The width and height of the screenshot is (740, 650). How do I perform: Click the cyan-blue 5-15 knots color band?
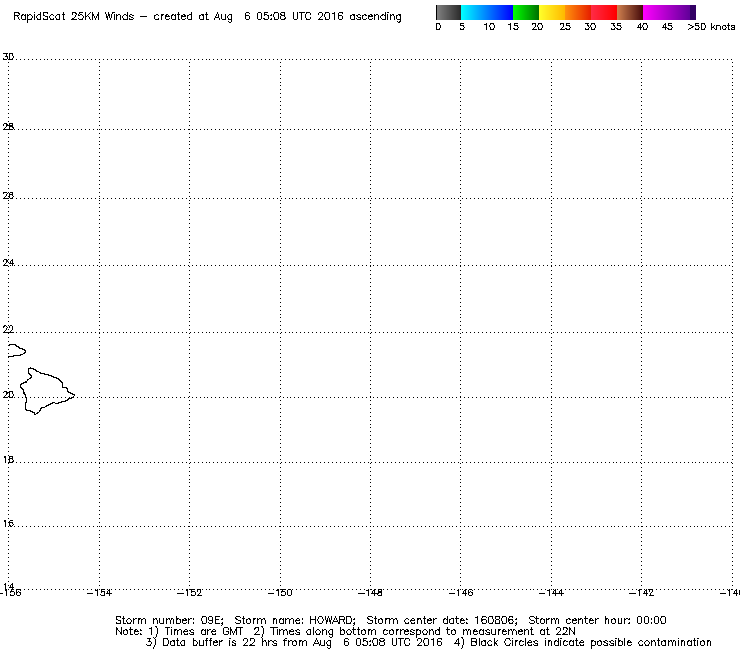tap(487, 12)
